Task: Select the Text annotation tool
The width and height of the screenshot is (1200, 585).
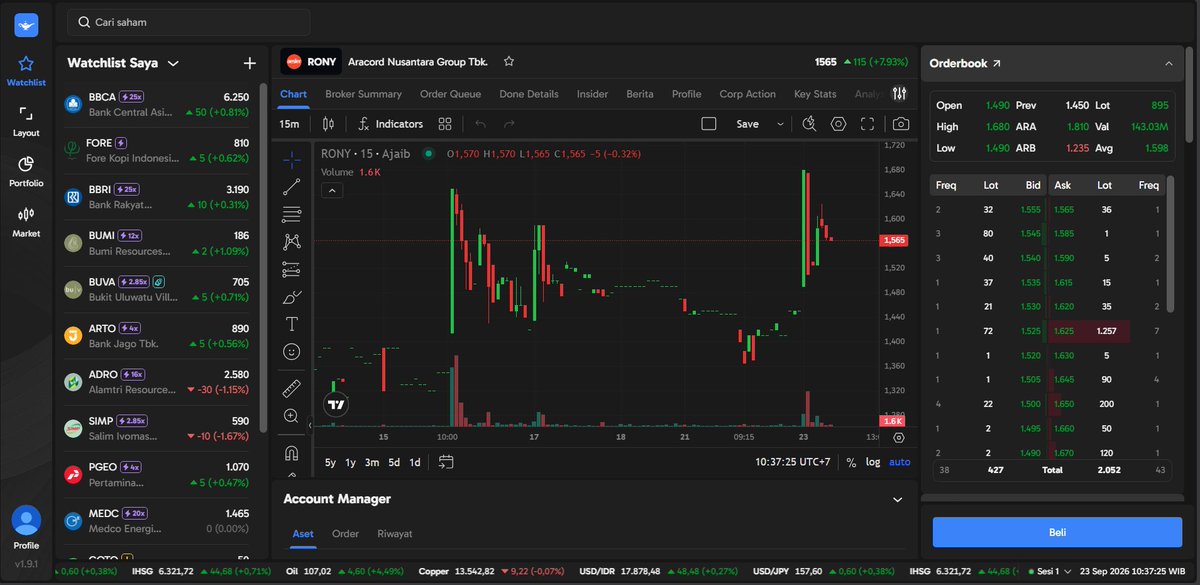Action: click(291, 324)
